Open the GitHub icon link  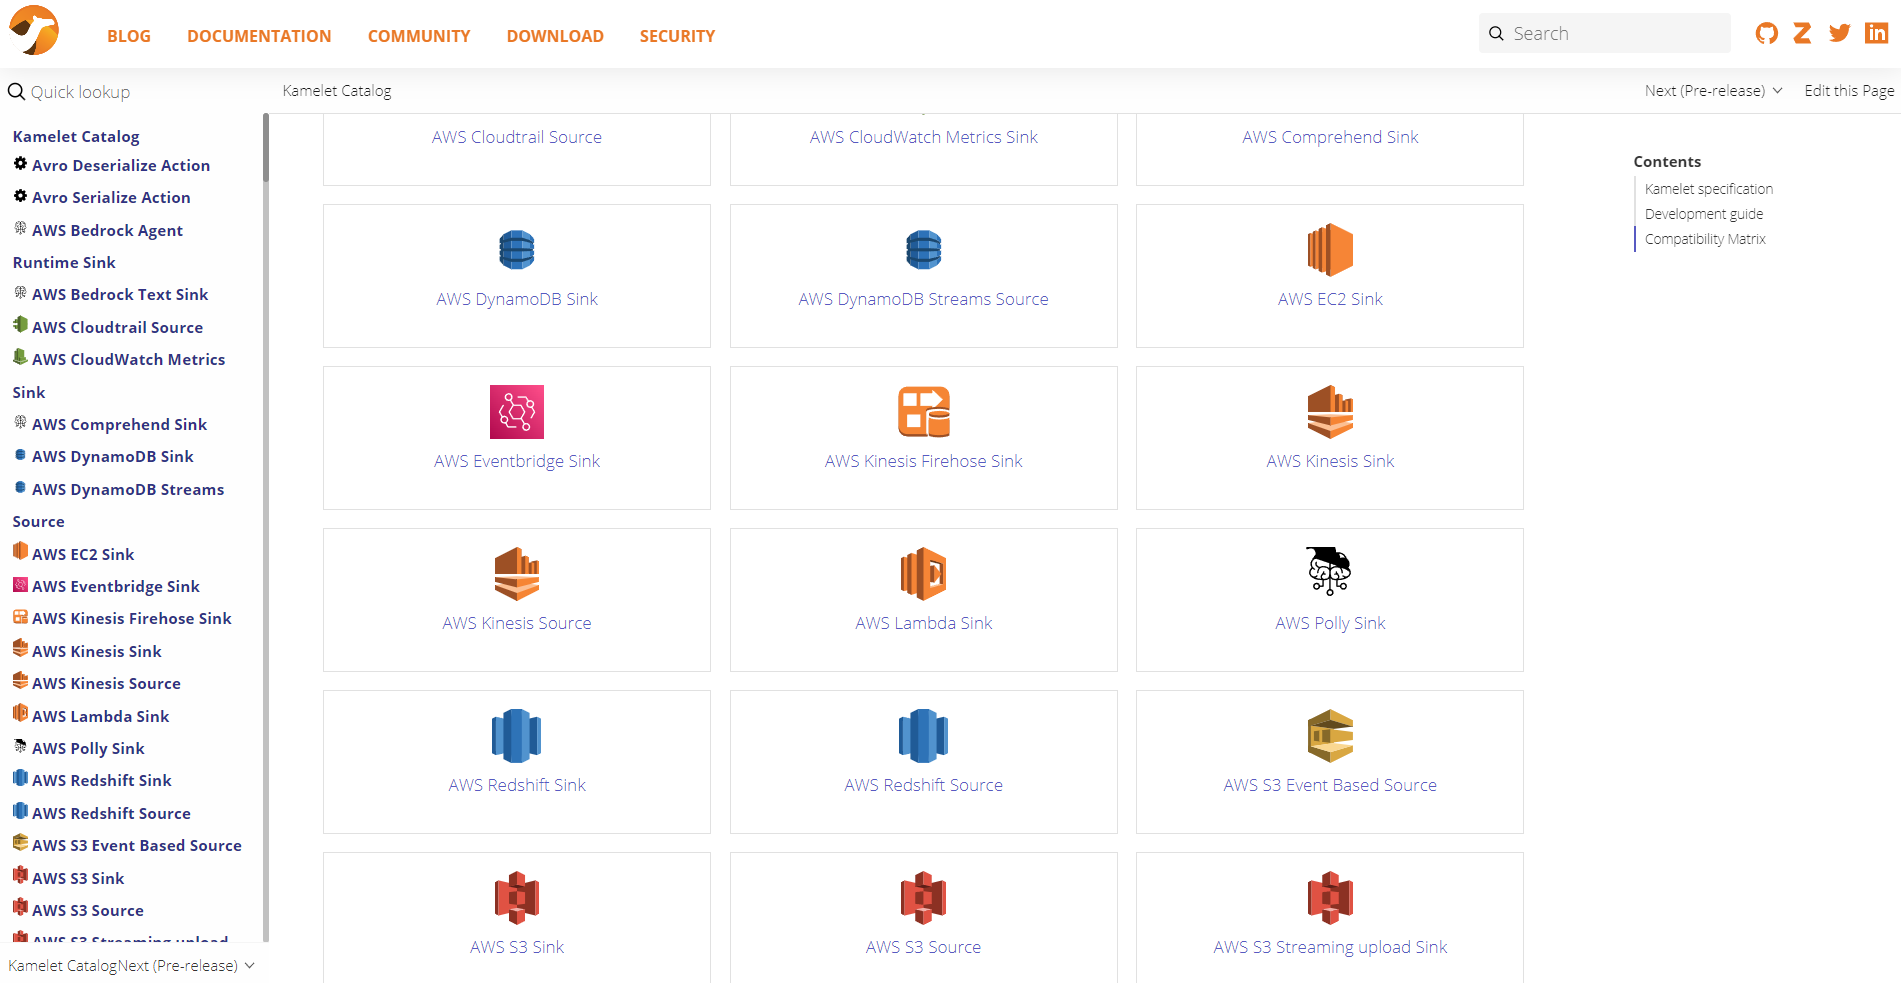click(1767, 33)
